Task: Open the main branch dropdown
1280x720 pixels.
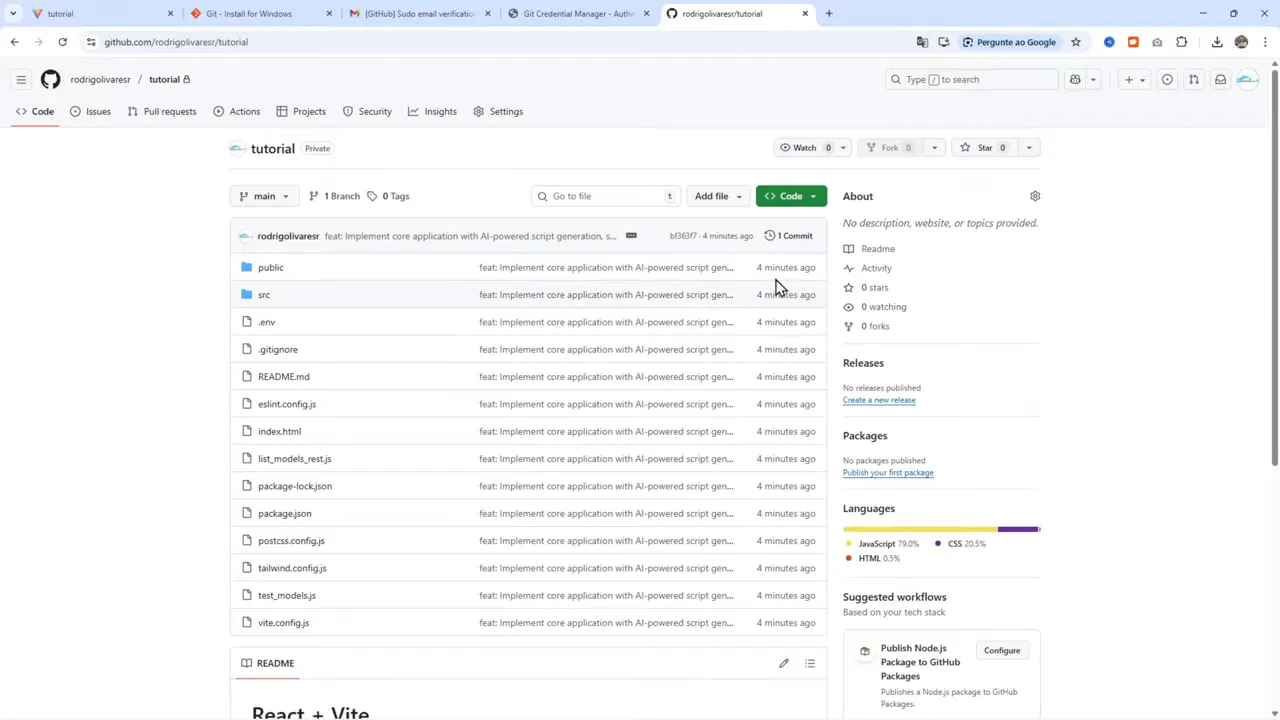Action: click(264, 196)
